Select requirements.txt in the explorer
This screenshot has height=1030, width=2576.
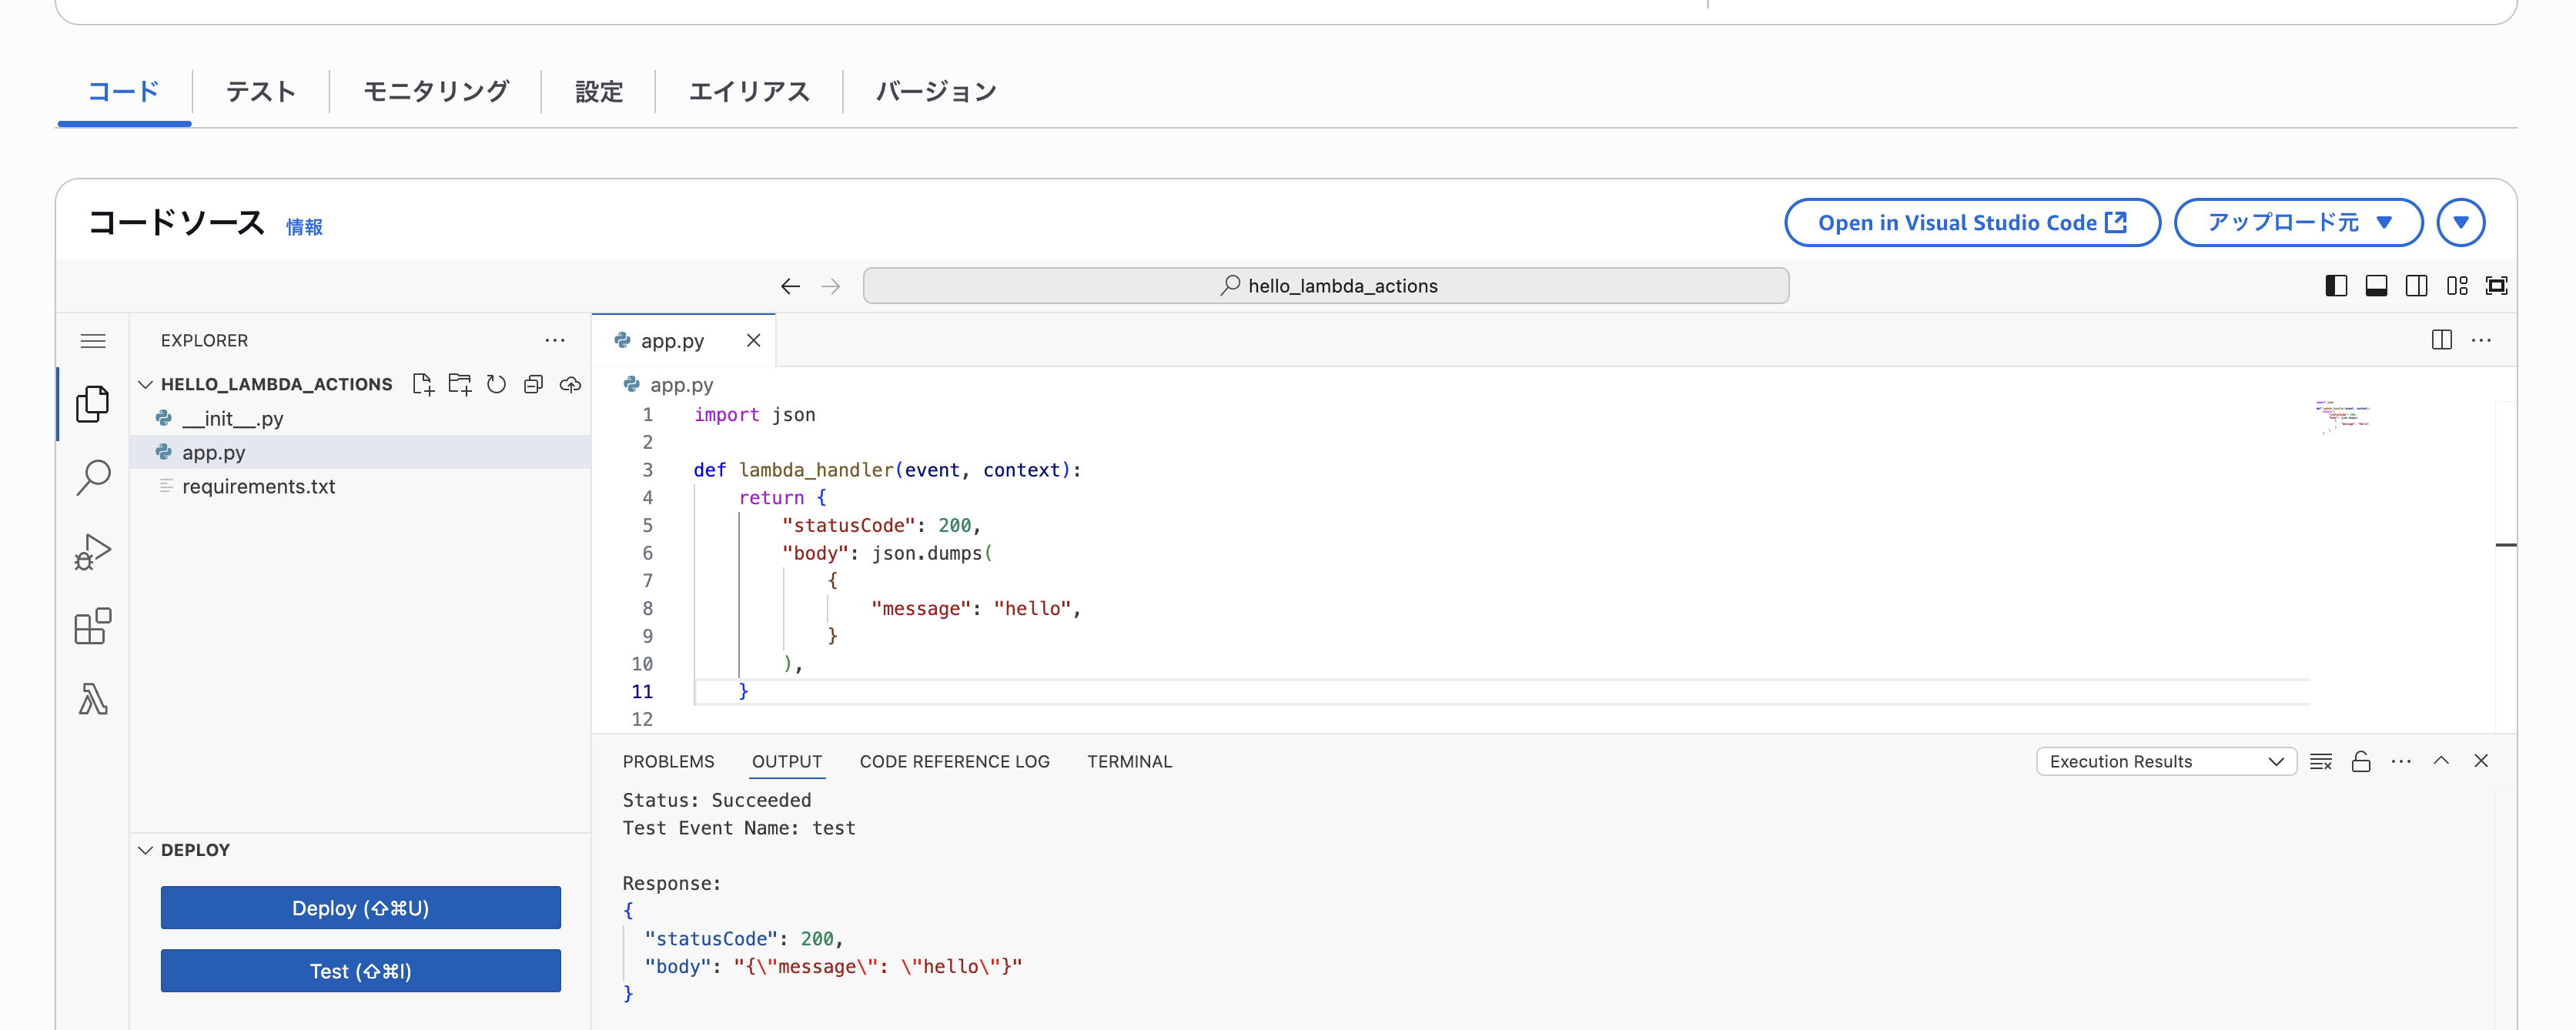[x=258, y=487]
